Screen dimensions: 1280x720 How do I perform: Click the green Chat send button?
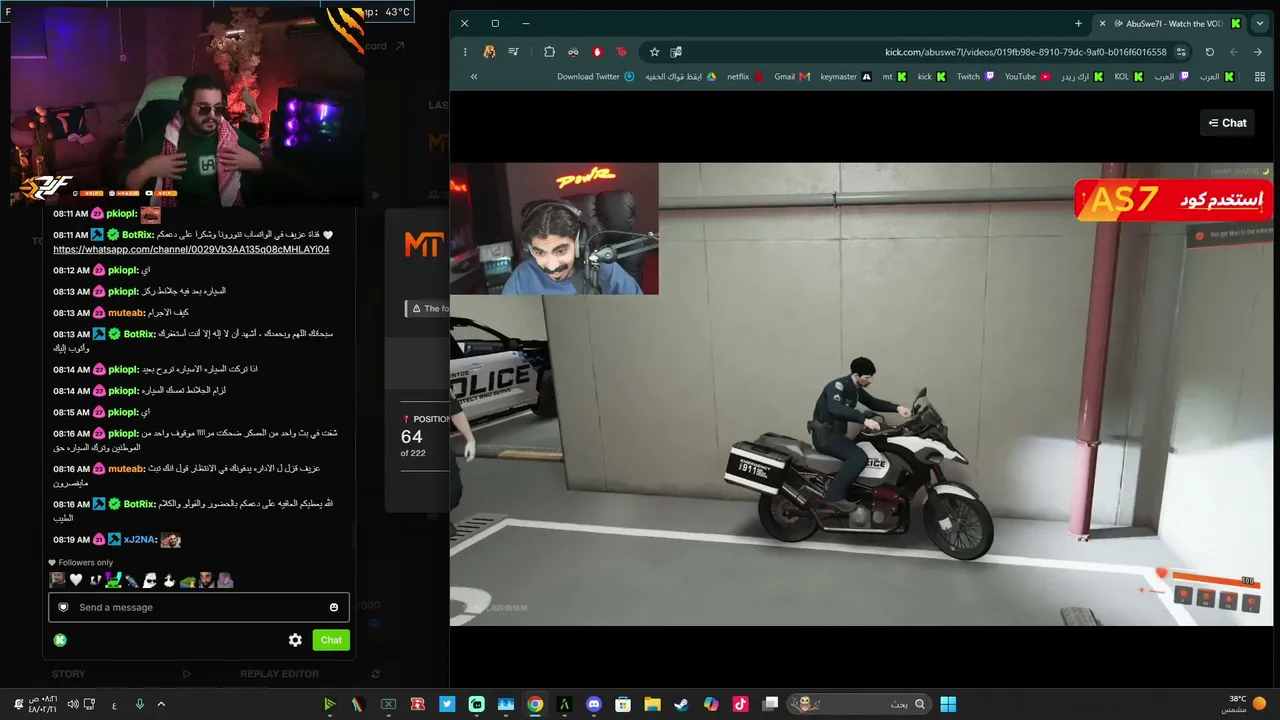(331, 640)
